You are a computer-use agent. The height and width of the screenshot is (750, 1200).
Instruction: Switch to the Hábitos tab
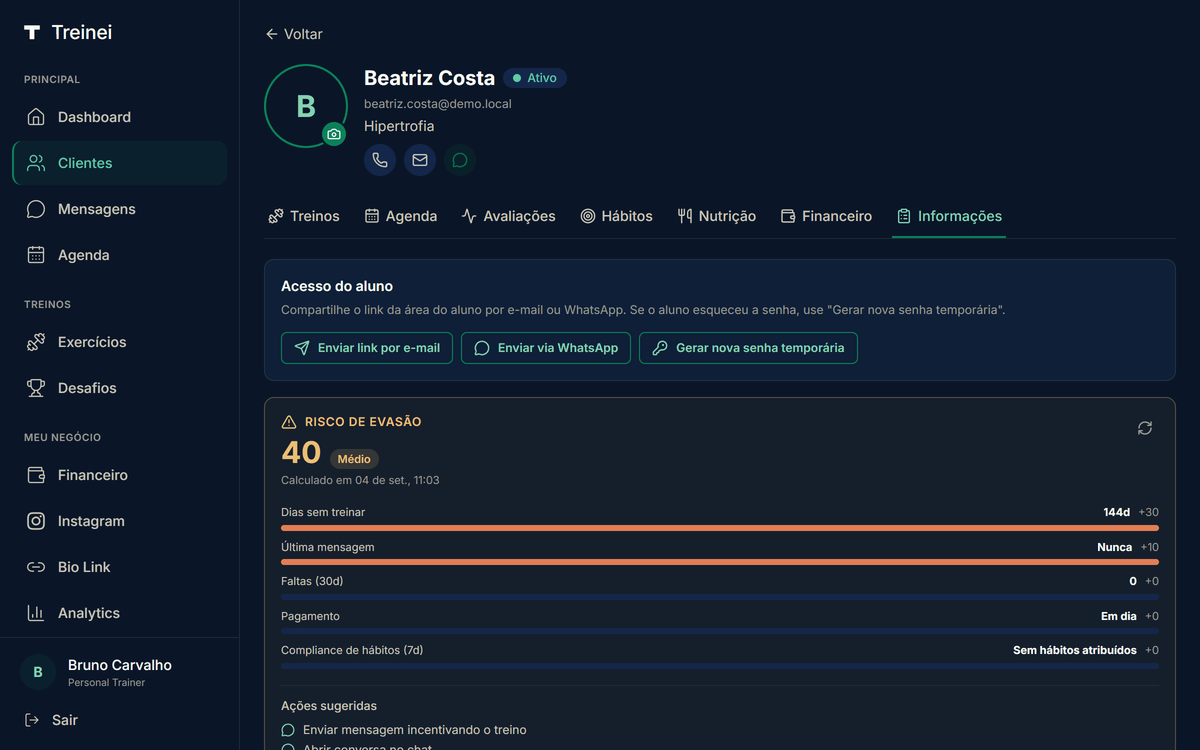pyautogui.click(x=616, y=216)
